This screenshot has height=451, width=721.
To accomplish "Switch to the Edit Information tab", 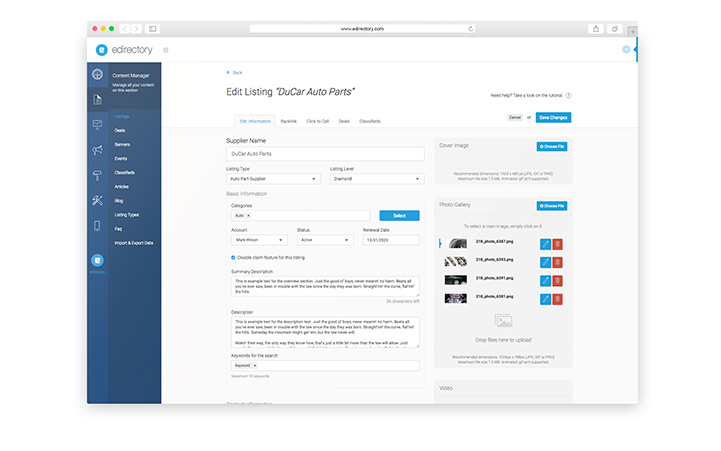I will tap(255, 121).
